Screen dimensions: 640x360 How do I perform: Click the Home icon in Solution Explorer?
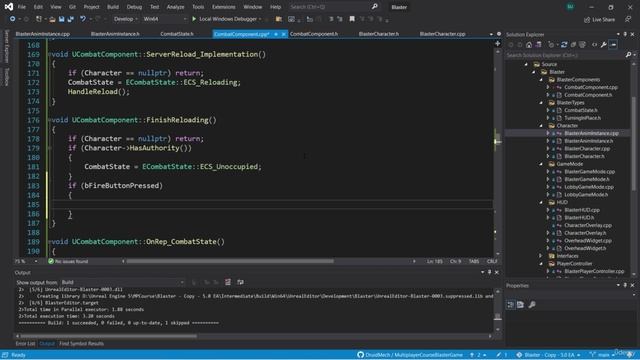click(x=529, y=44)
